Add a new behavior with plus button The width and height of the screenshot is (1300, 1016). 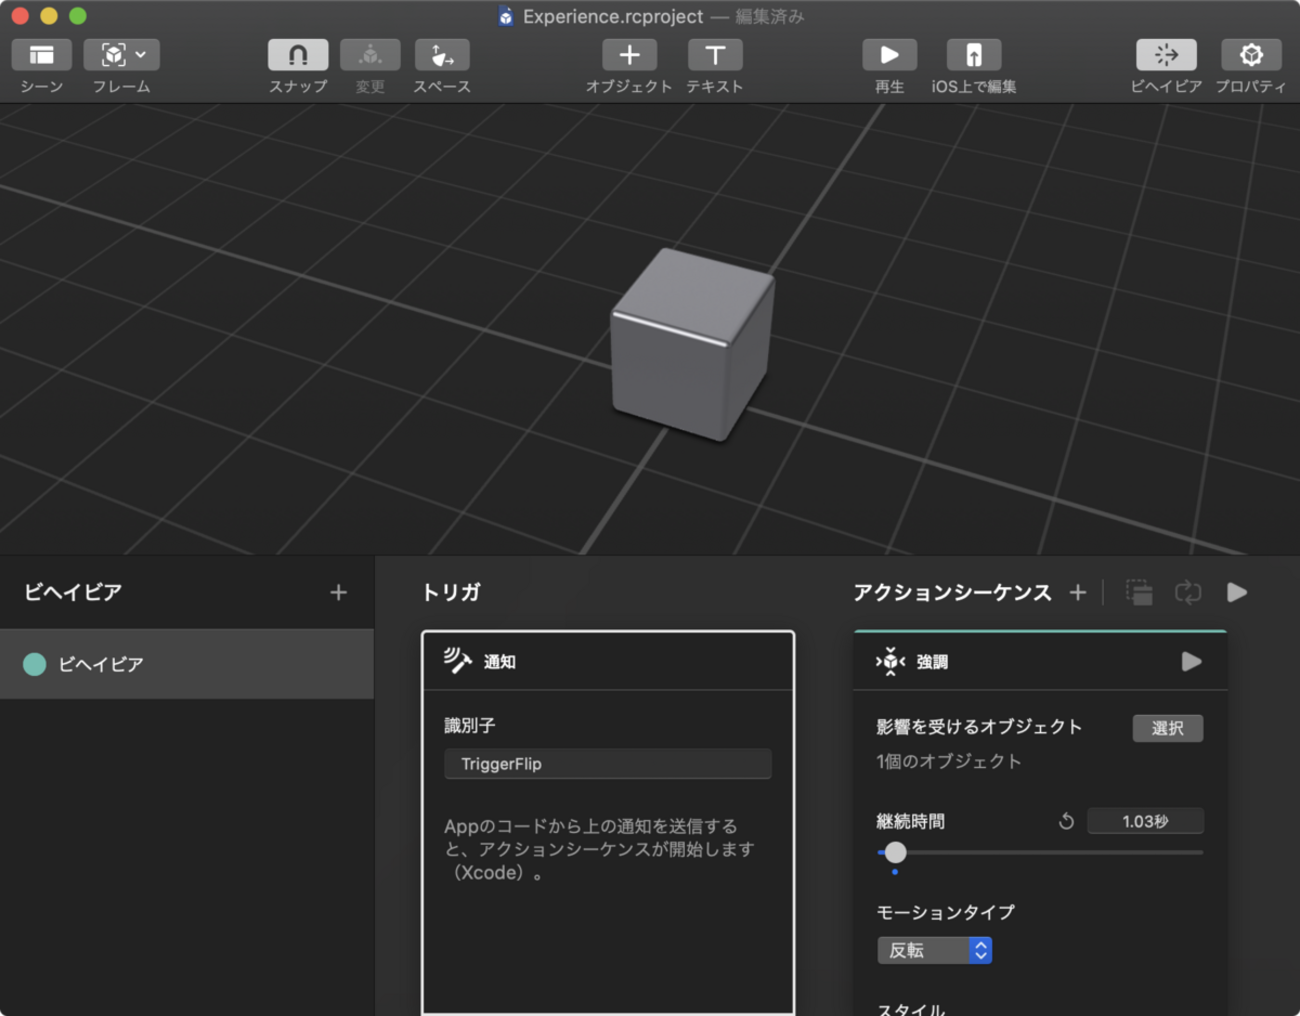pos(338,593)
